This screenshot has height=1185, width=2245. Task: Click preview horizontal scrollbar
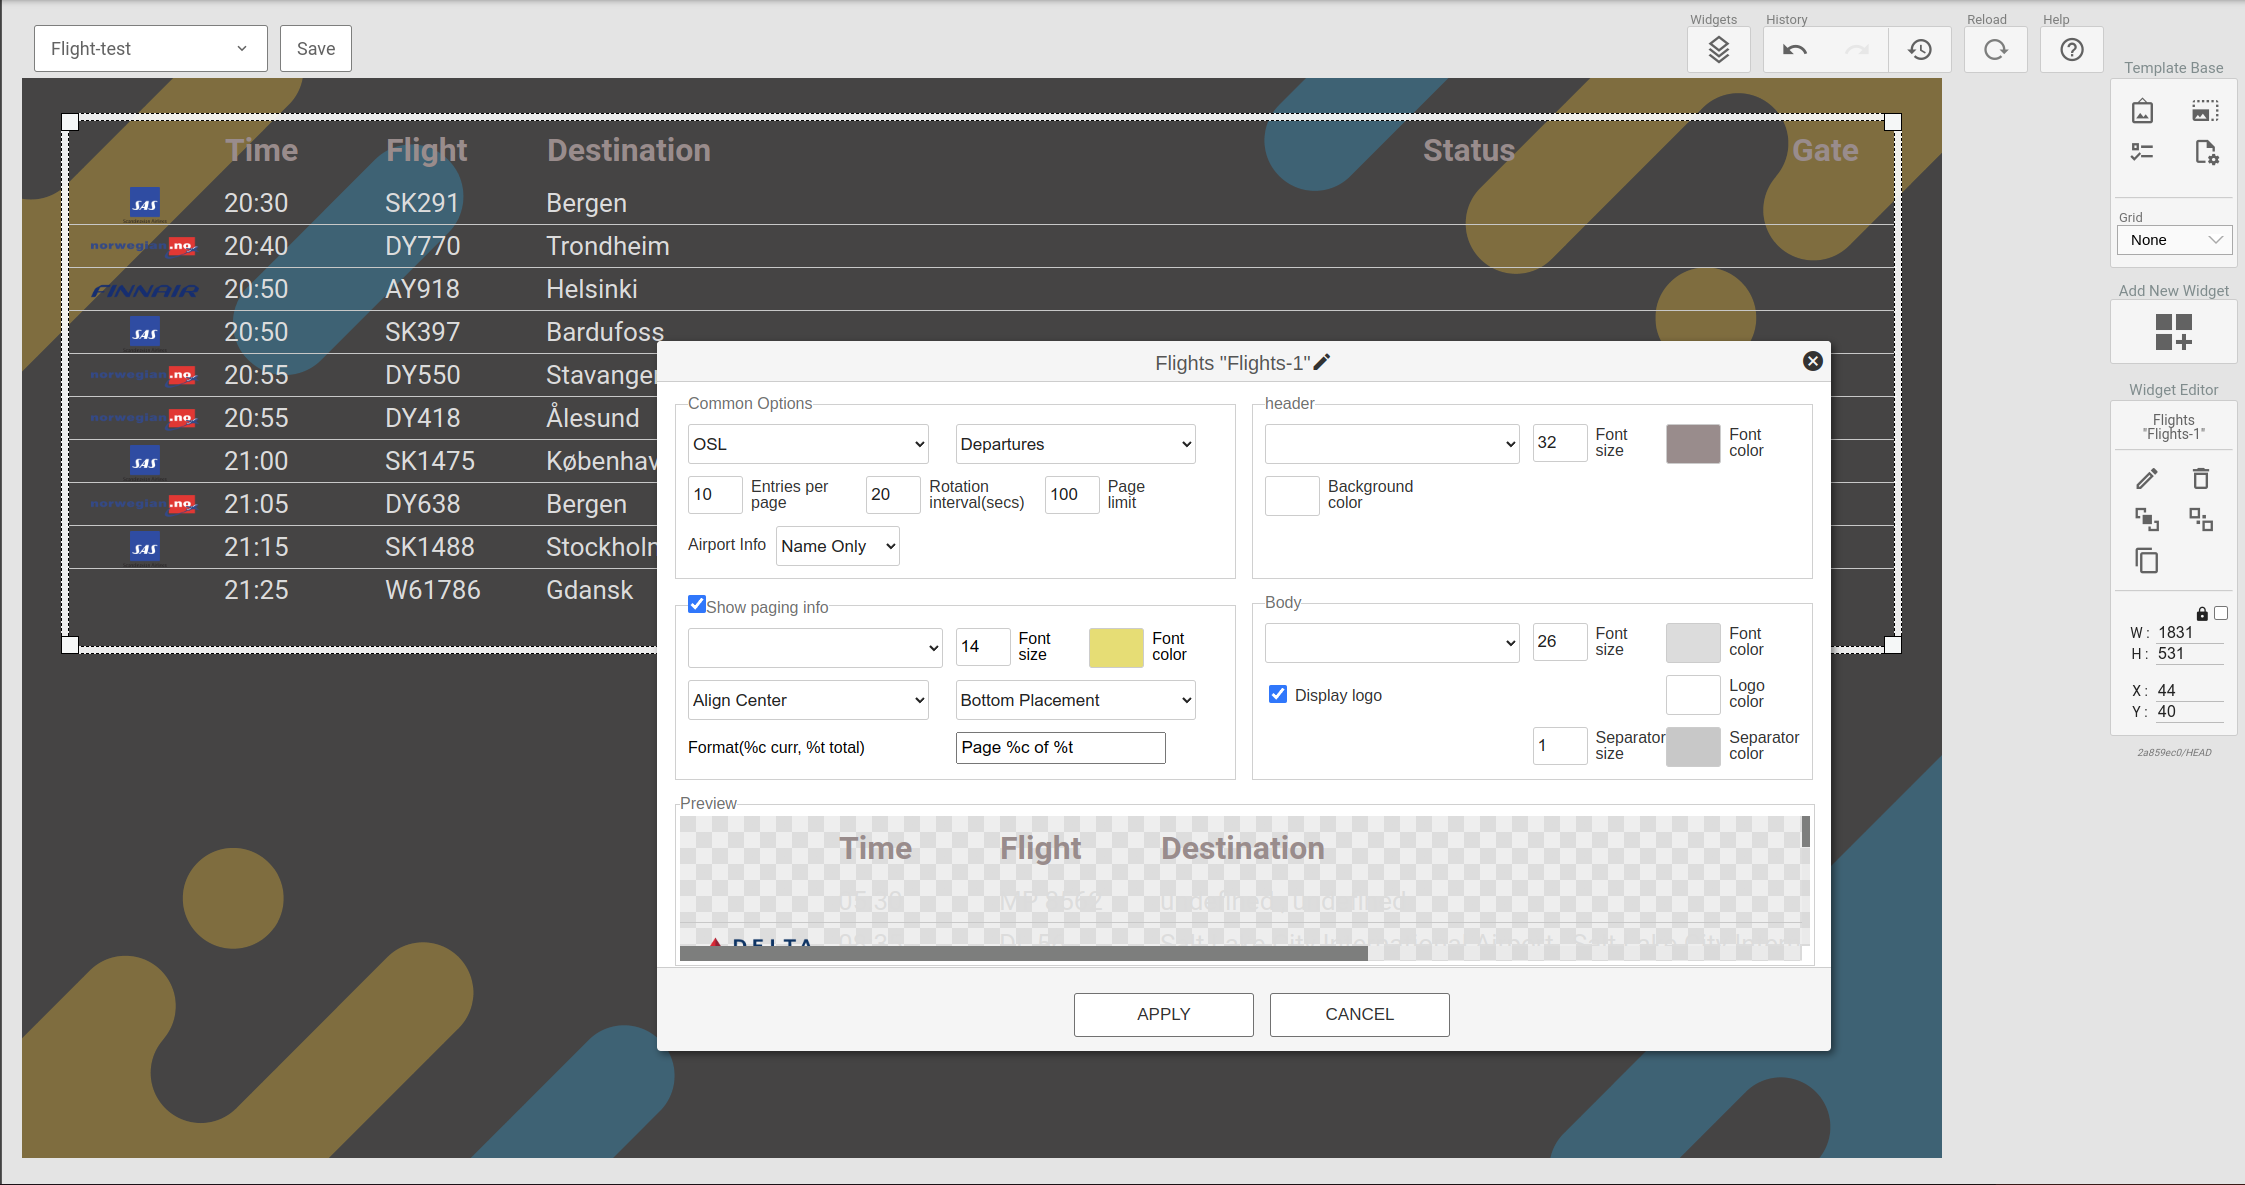[x=1023, y=953]
